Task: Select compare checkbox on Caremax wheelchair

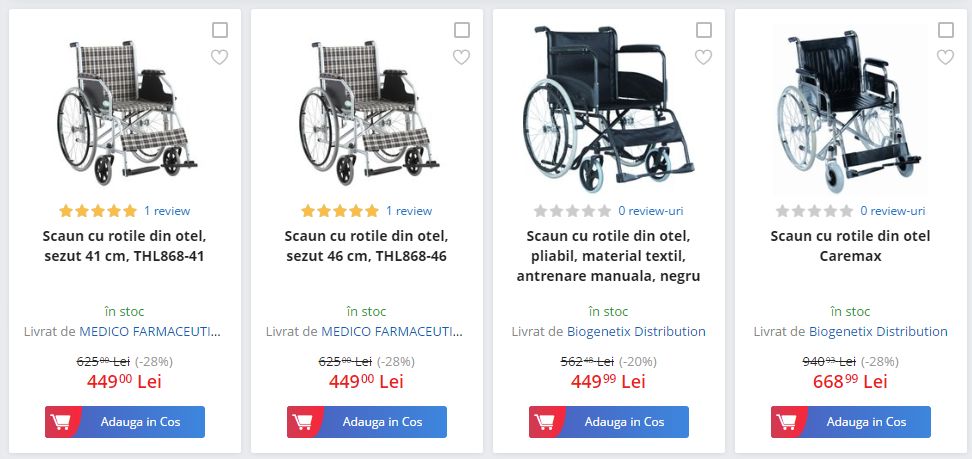Action: (x=945, y=30)
